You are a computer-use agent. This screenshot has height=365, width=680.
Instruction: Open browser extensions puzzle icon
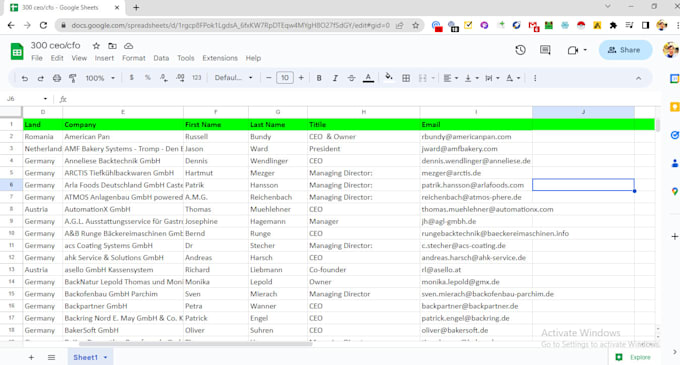613,25
